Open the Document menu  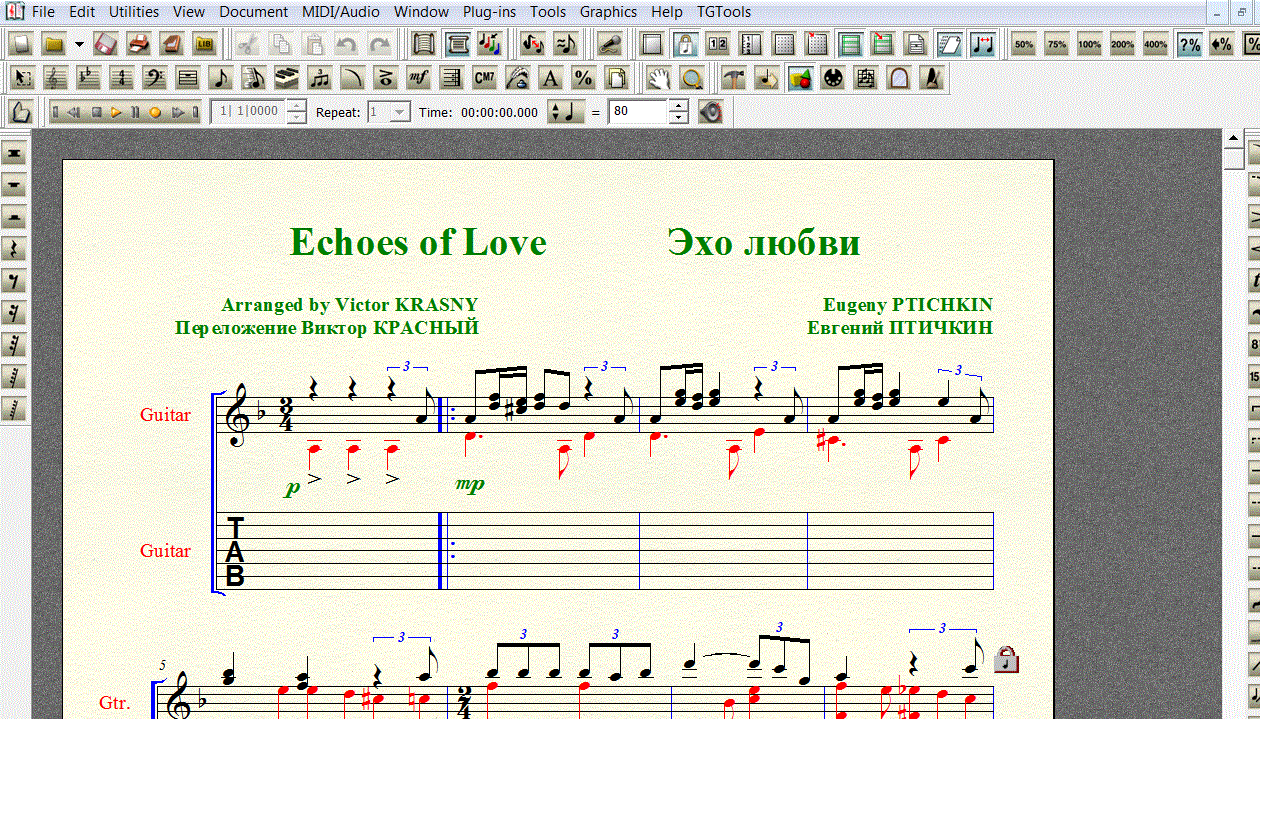coord(253,12)
